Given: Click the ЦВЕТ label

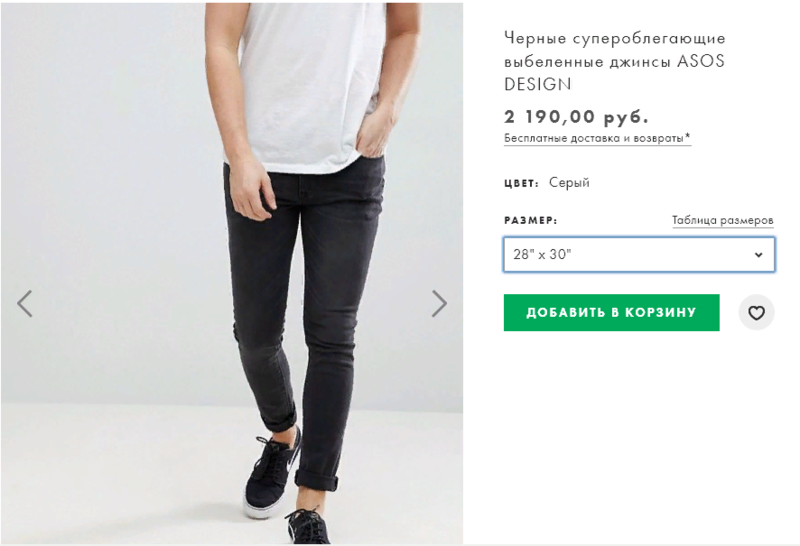Looking at the screenshot, I should 521,183.
